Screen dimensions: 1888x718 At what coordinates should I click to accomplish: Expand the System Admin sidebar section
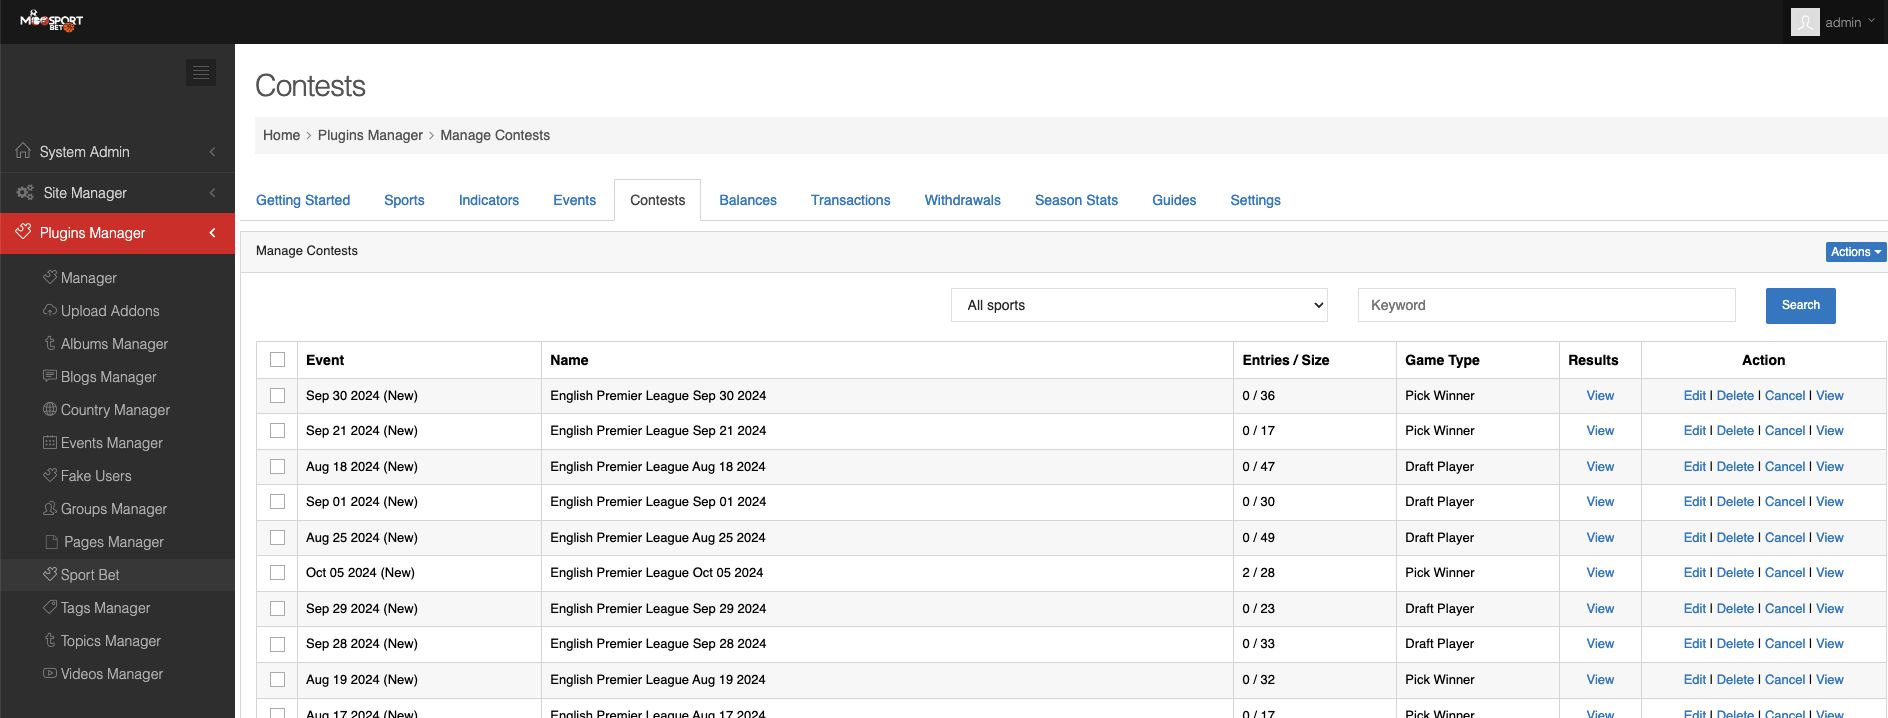[212, 152]
